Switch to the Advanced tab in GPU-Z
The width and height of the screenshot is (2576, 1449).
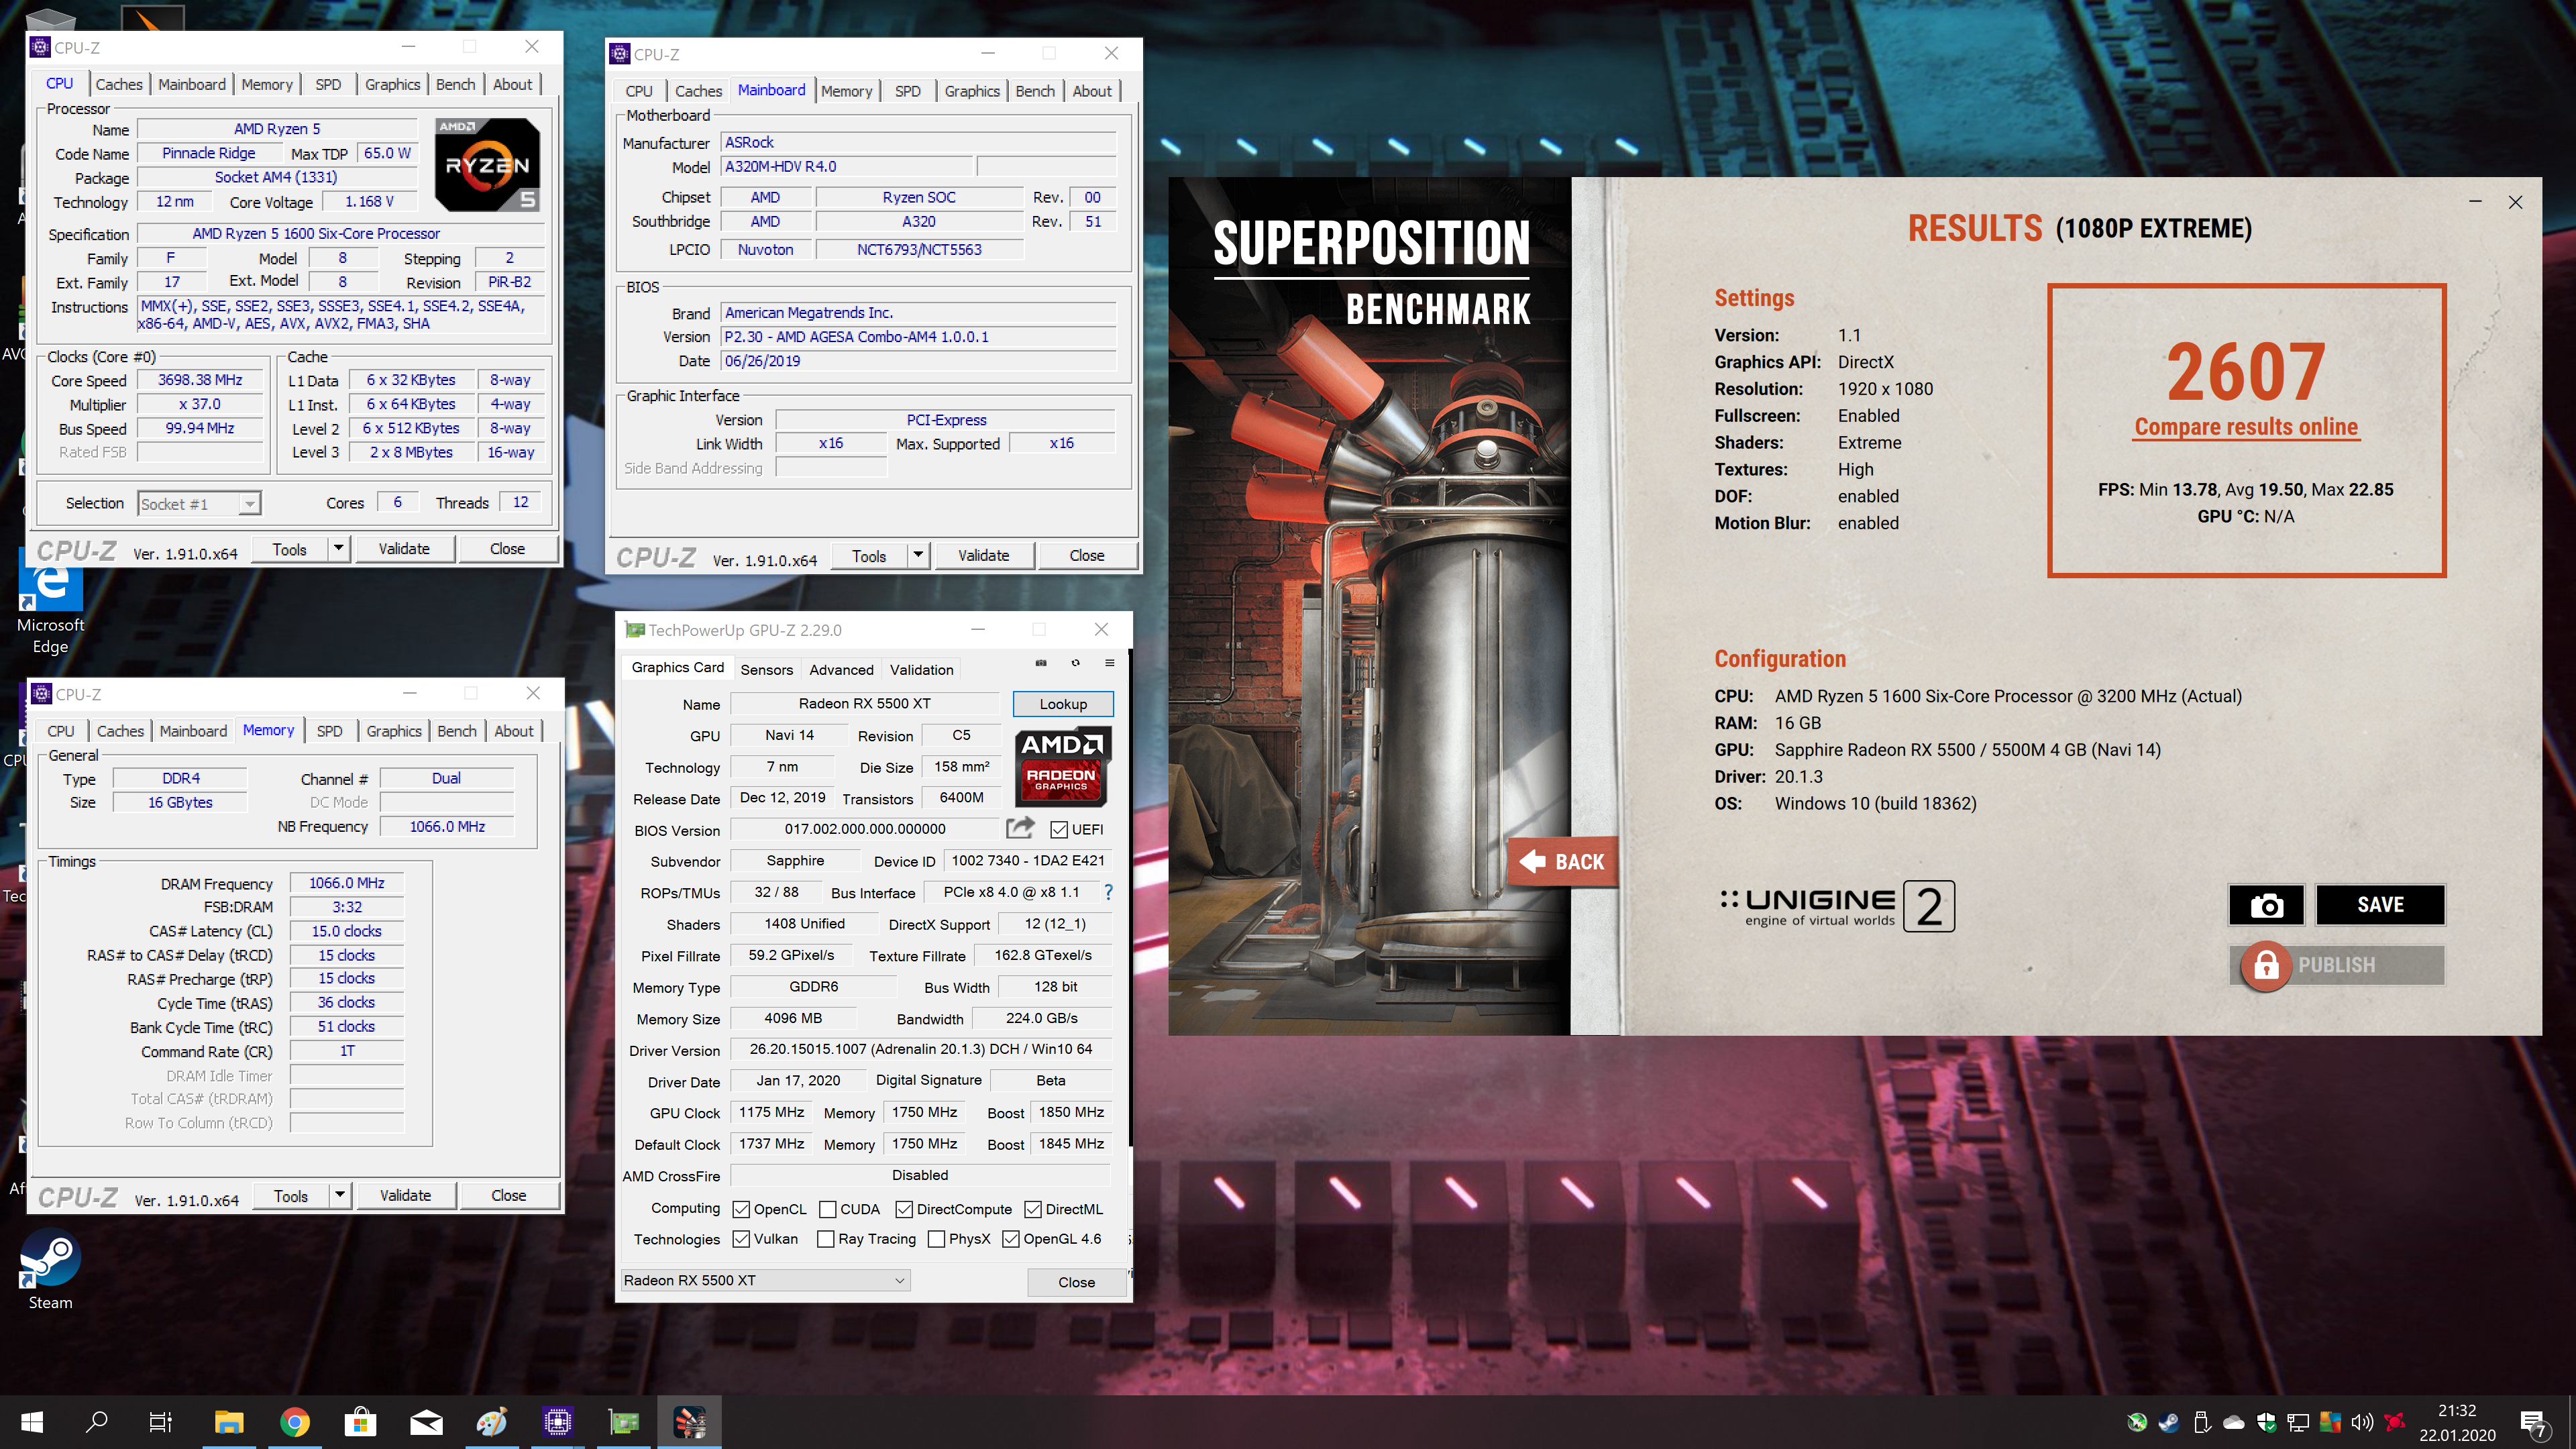[x=841, y=669]
